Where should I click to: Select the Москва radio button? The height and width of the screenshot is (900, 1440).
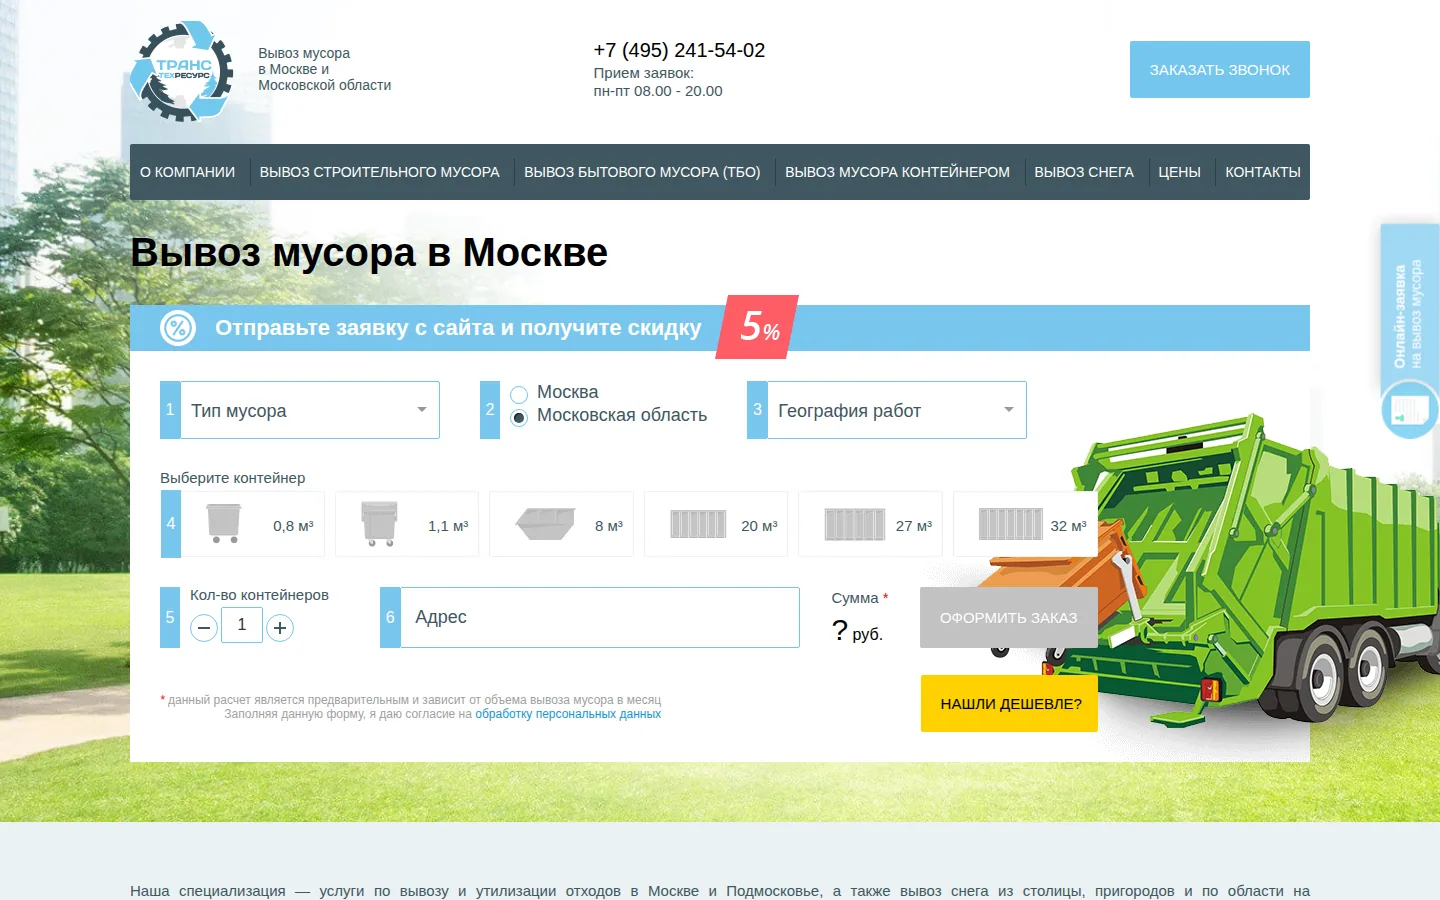tap(519, 395)
